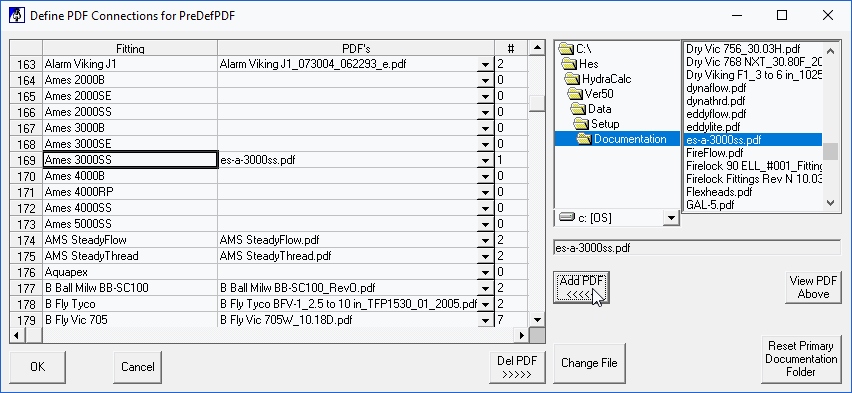
Task: Select the Ames 4000B fitting cell
Action: tap(130, 176)
